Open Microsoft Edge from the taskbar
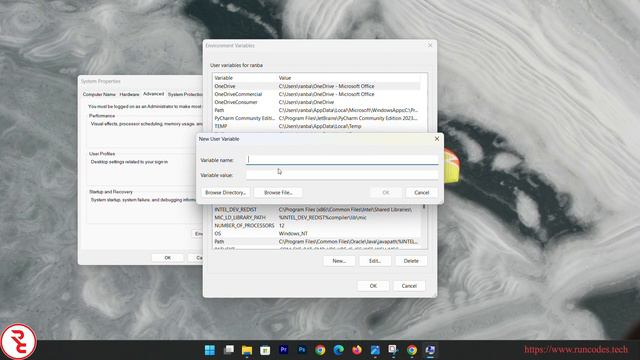The width and height of the screenshot is (640, 360). click(338, 350)
